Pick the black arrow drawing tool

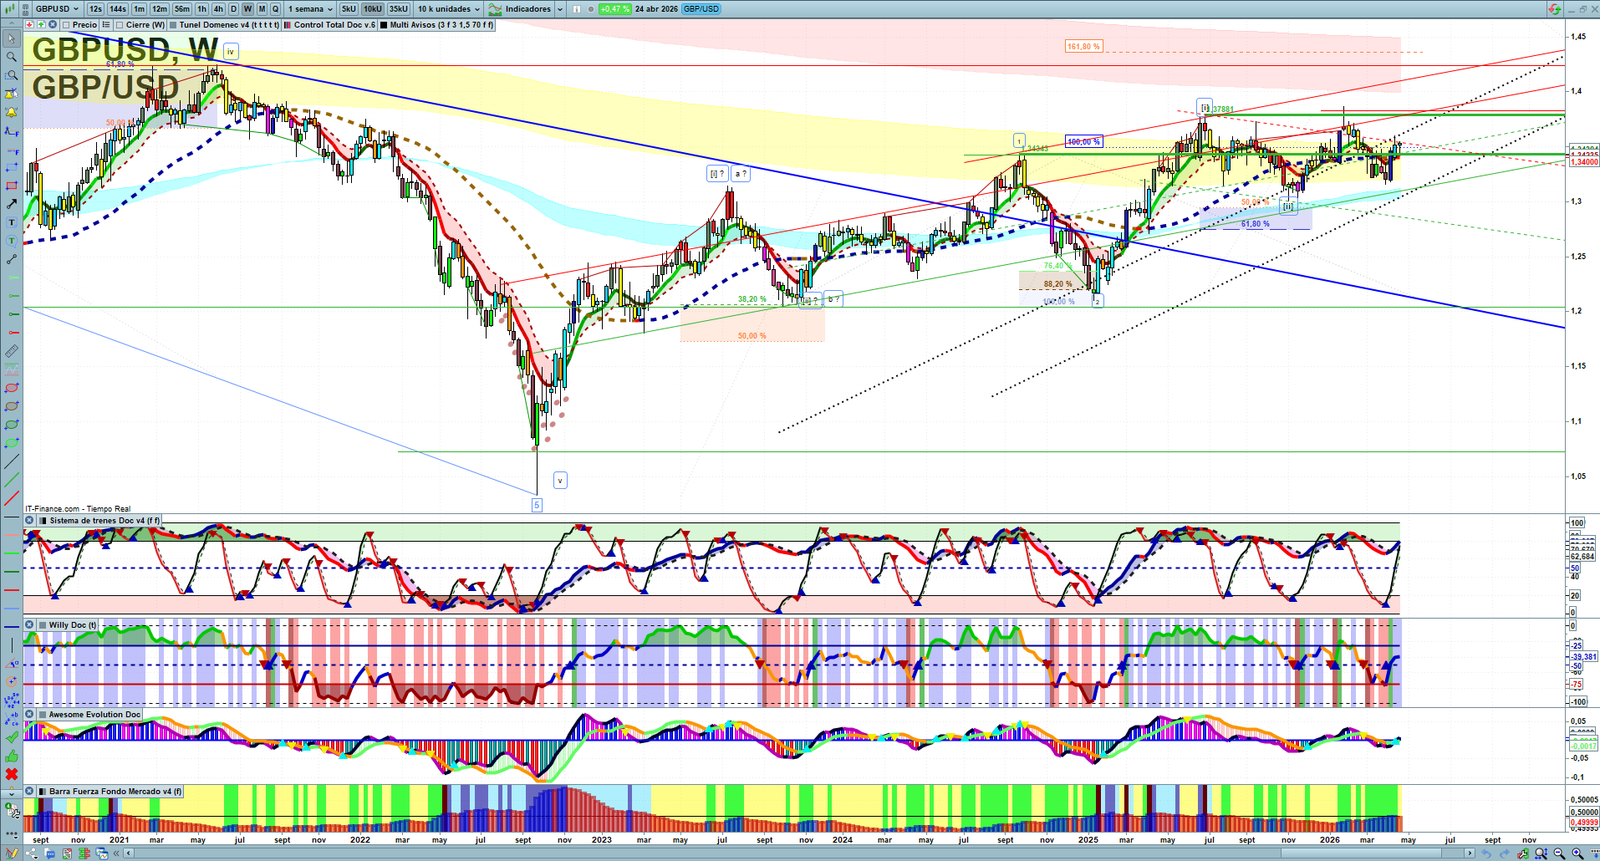11,204
